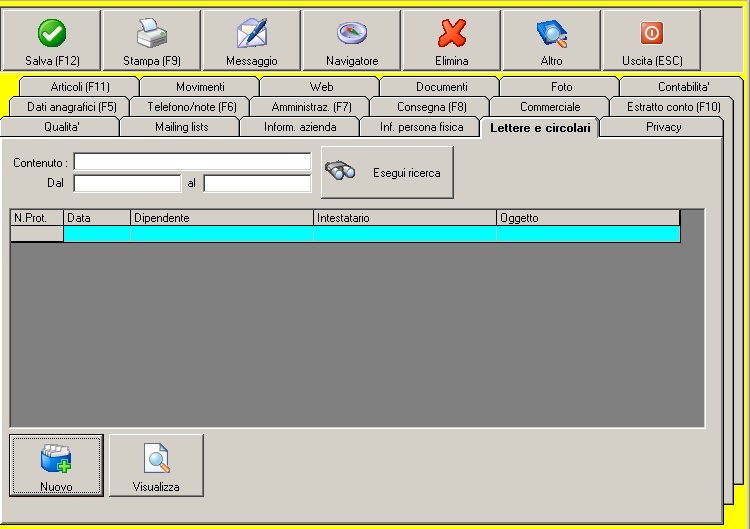
Task: Click the Salva (F12) label
Action: point(52,61)
